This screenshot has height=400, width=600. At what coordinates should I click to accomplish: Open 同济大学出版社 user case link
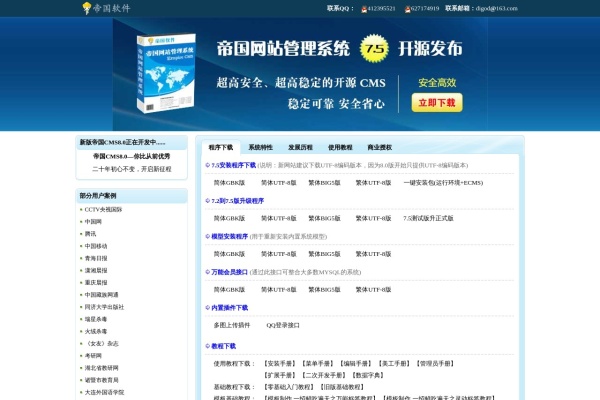pyautogui.click(x=104, y=307)
